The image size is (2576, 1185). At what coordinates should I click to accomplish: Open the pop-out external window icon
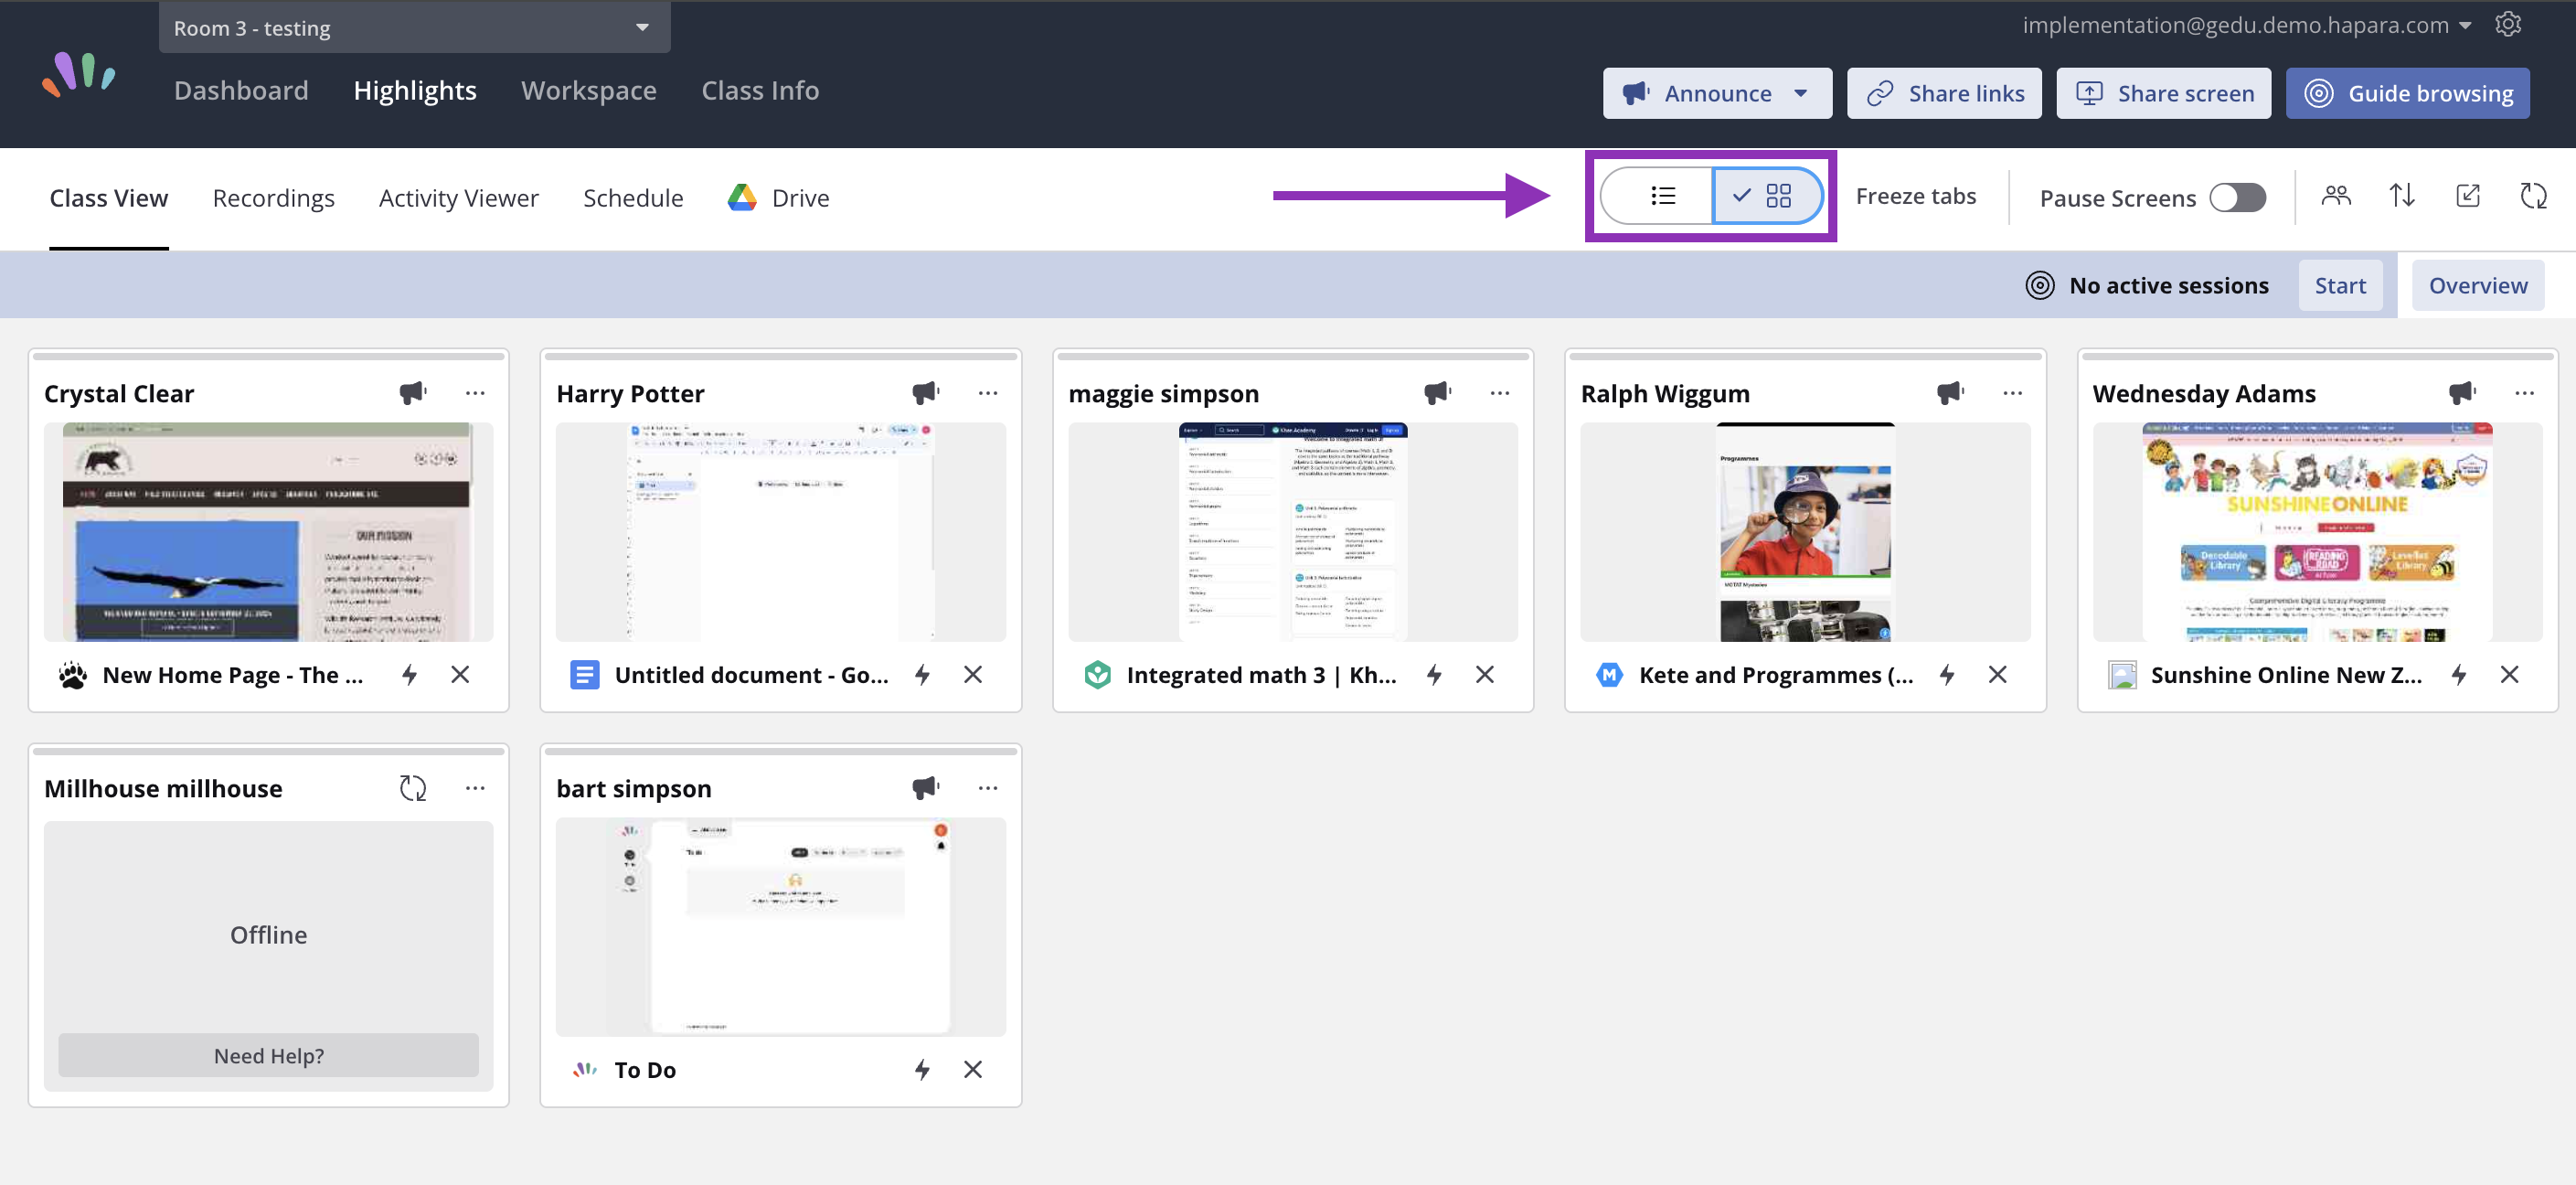2468,196
